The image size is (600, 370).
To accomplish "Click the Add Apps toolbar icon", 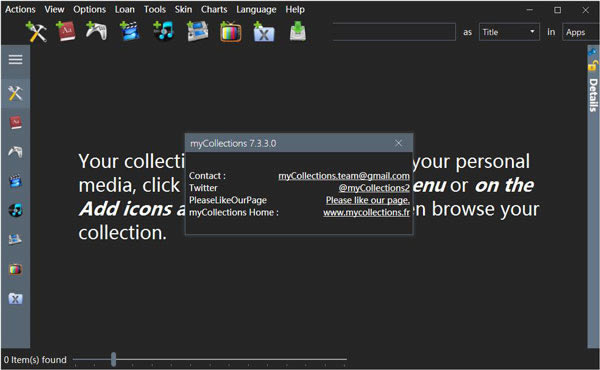I will coord(36,31).
